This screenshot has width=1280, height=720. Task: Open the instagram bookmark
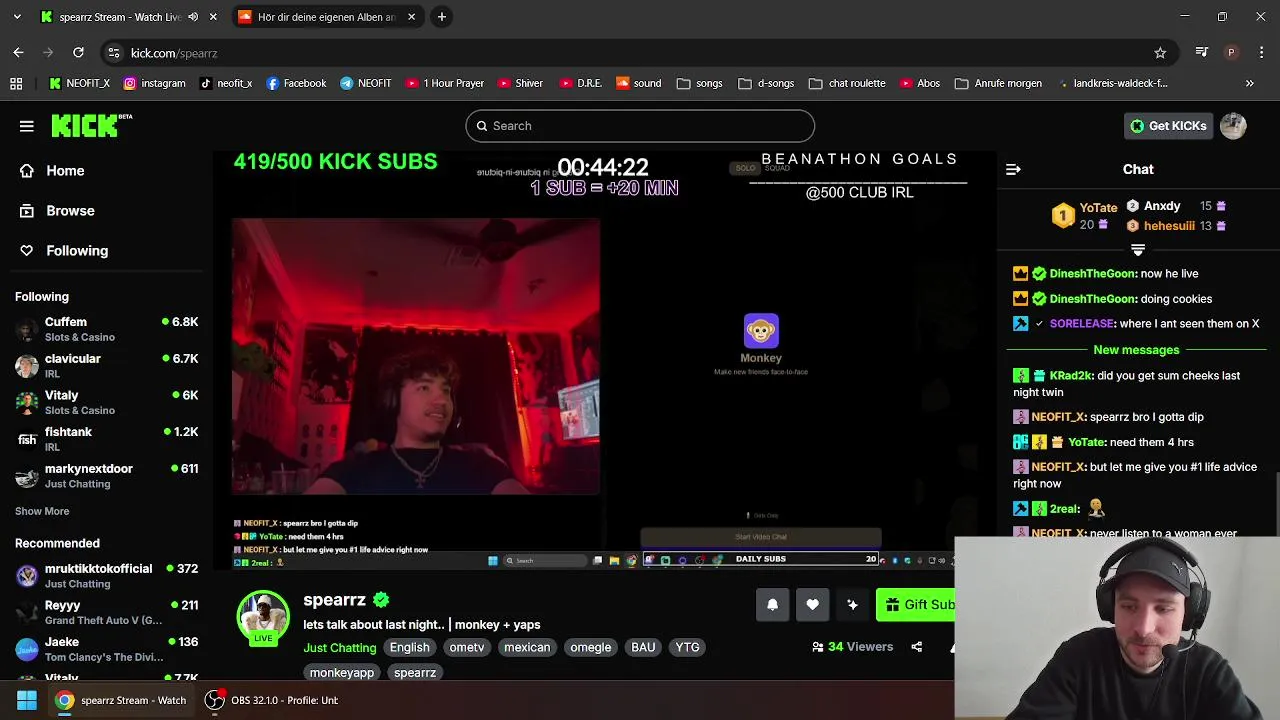click(154, 84)
